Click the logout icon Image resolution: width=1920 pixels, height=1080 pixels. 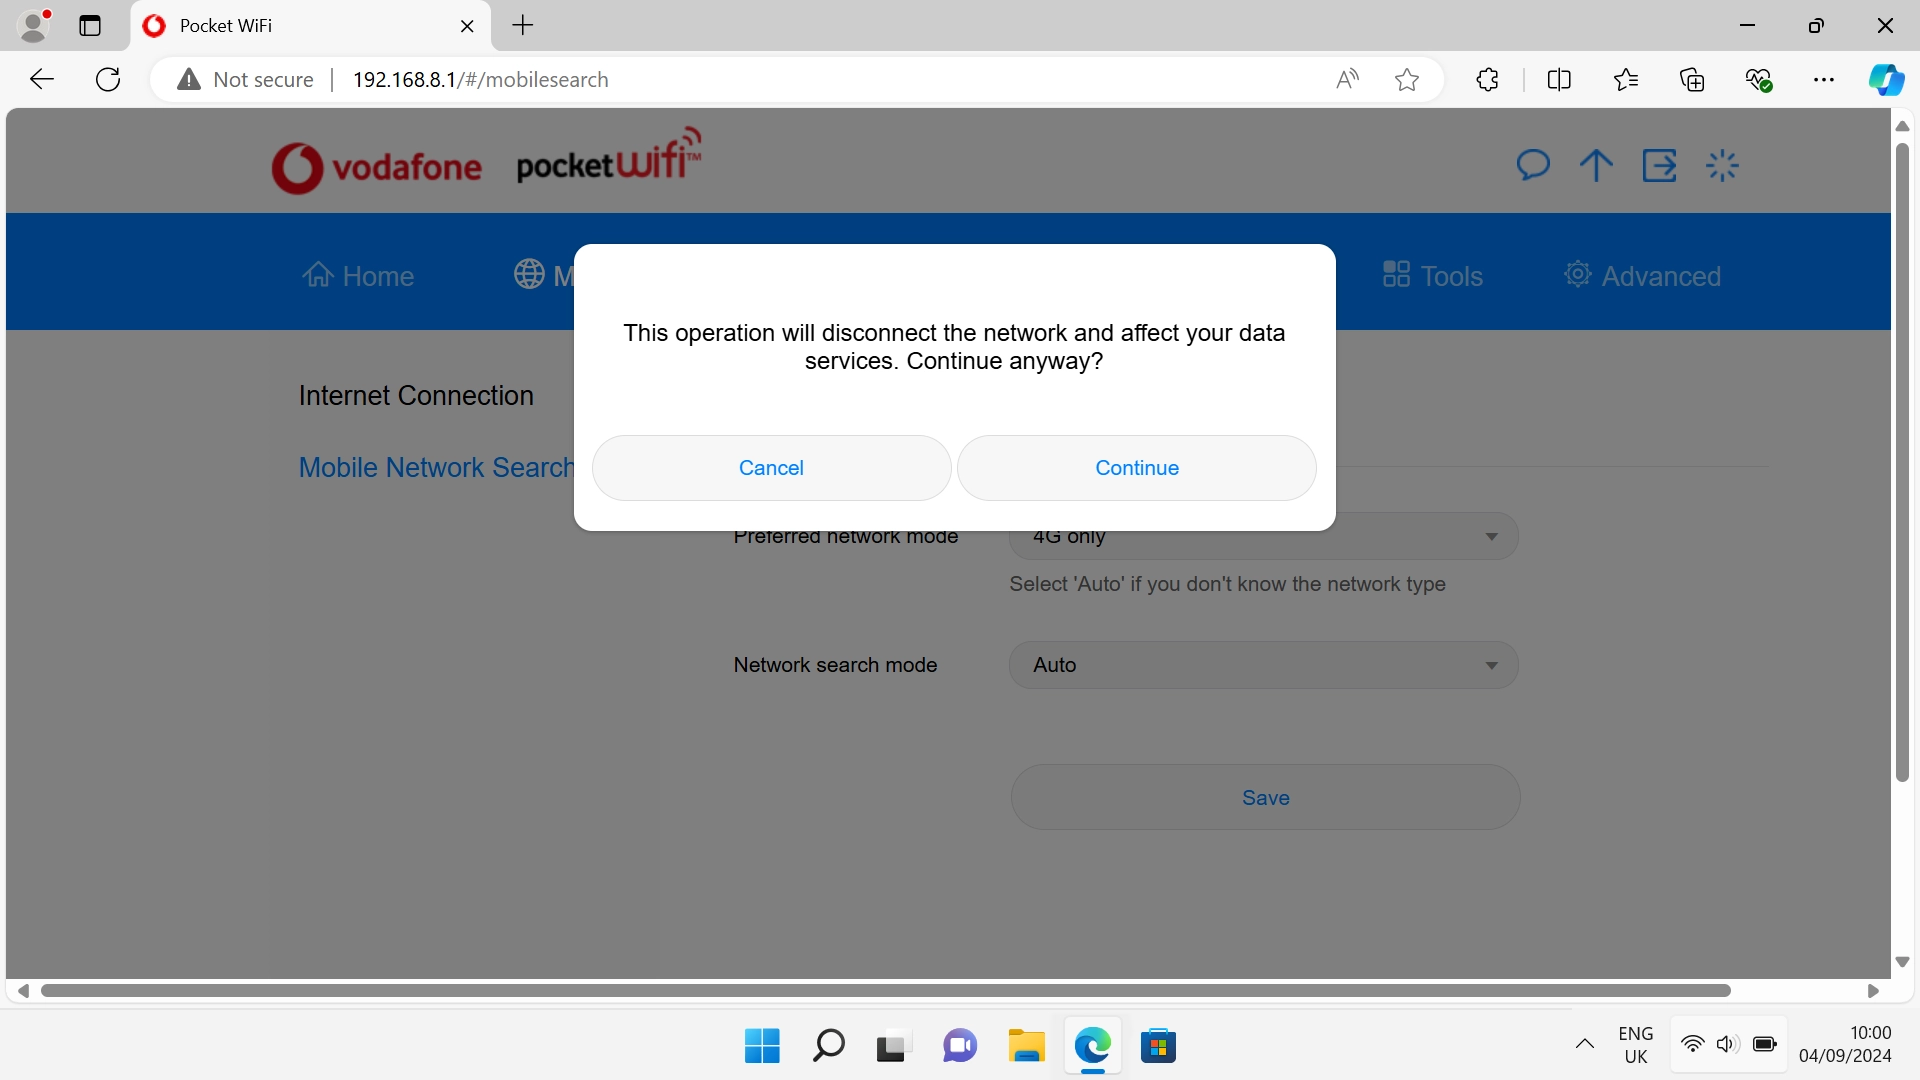1660,165
